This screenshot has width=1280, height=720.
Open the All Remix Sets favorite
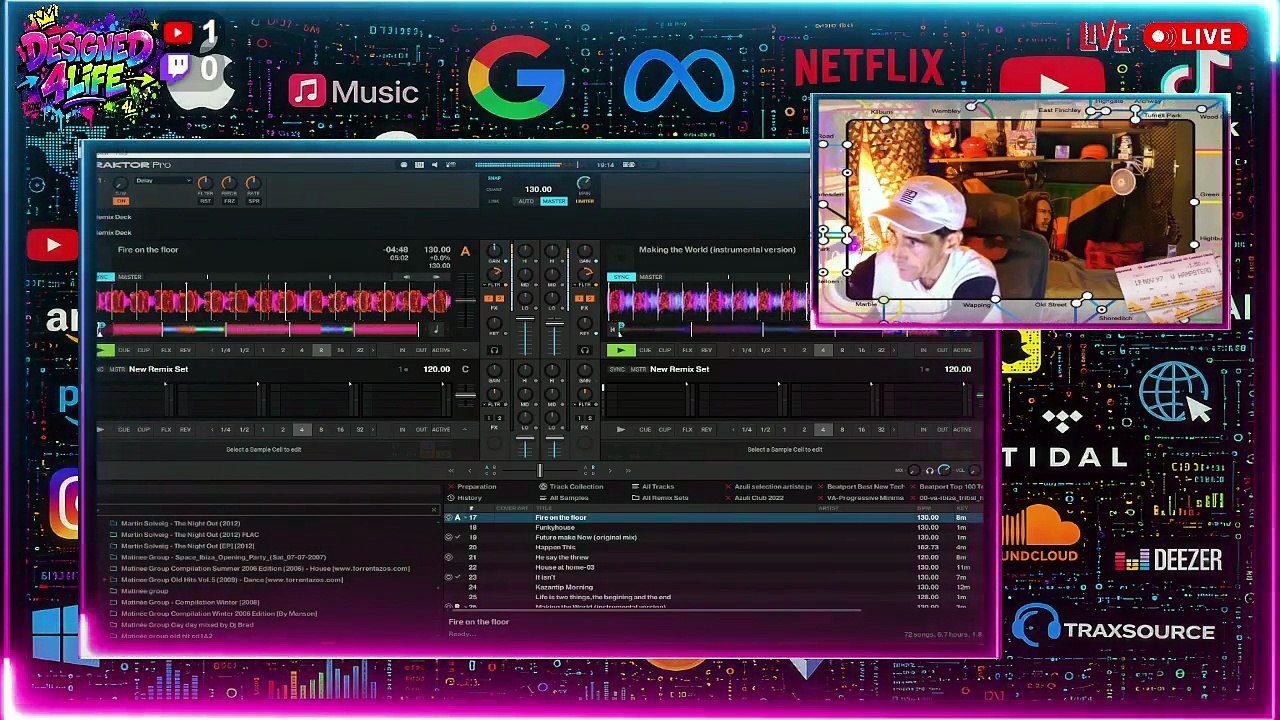660,497
